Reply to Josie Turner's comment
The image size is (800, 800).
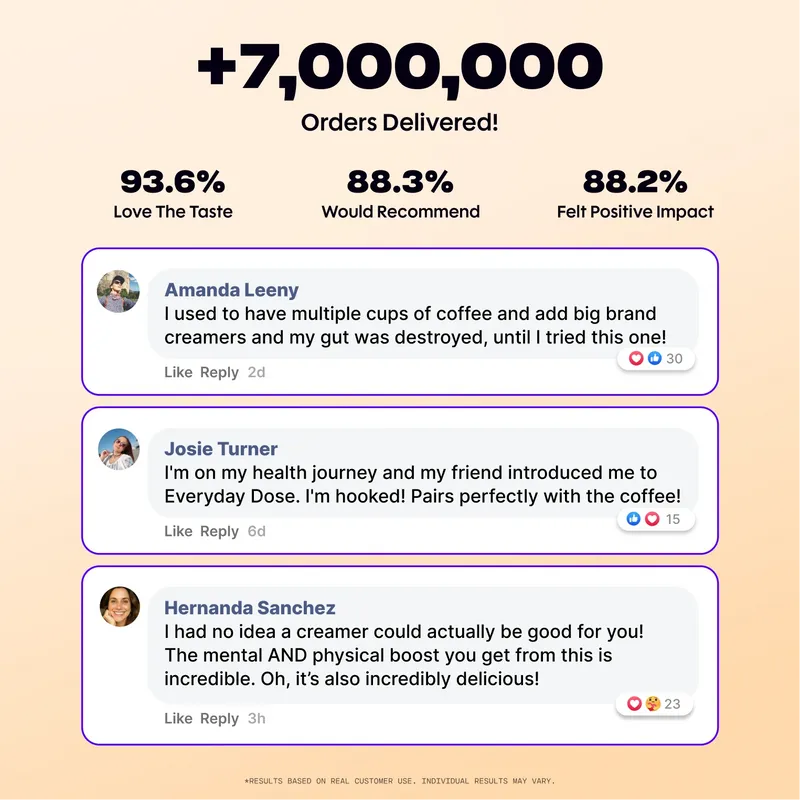pyautogui.click(x=219, y=532)
